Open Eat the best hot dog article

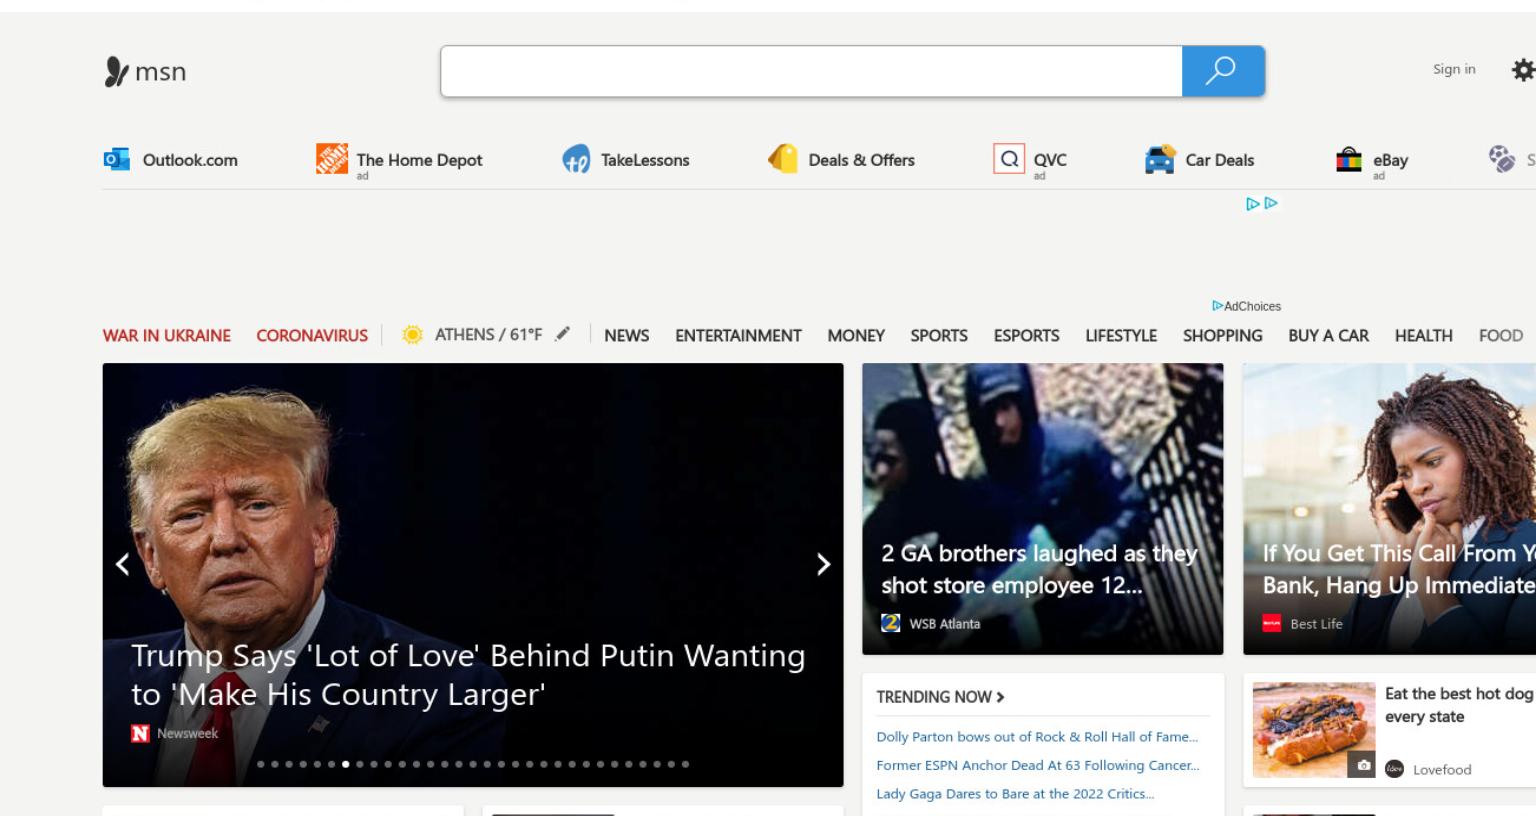tap(1459, 705)
